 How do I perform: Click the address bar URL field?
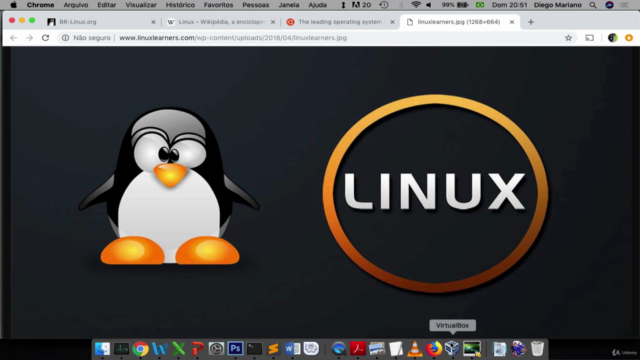click(x=233, y=38)
